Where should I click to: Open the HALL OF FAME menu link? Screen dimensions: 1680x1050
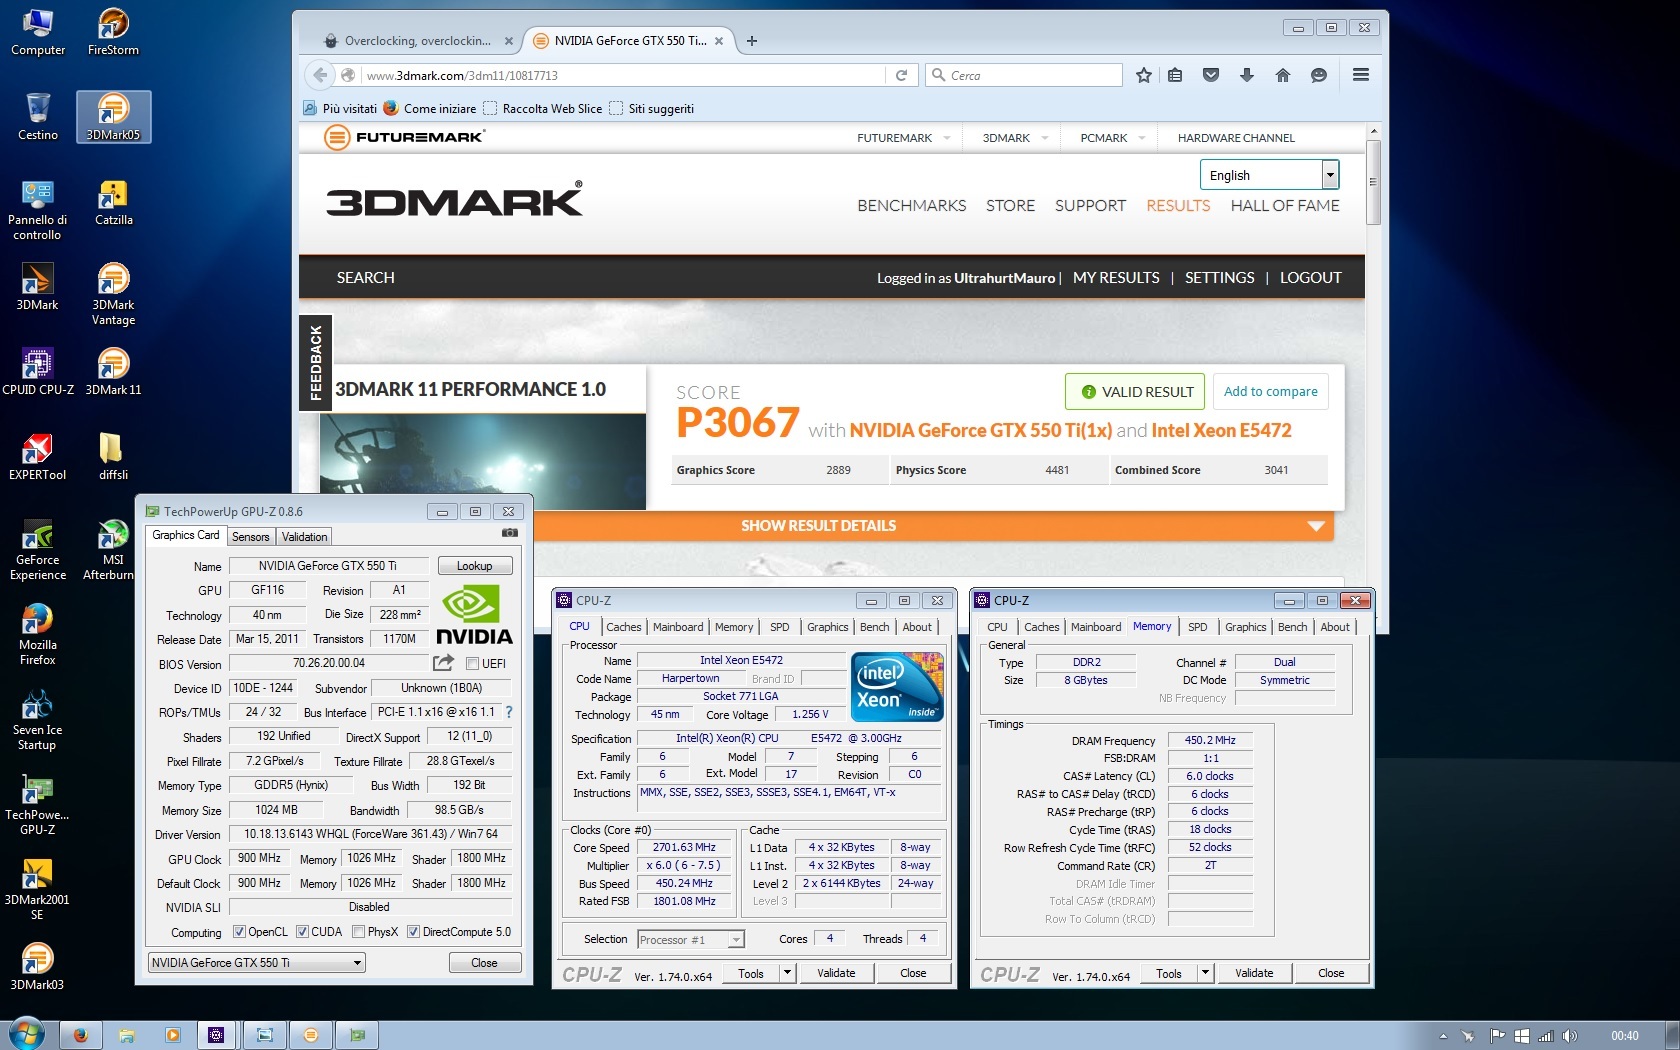point(1285,205)
